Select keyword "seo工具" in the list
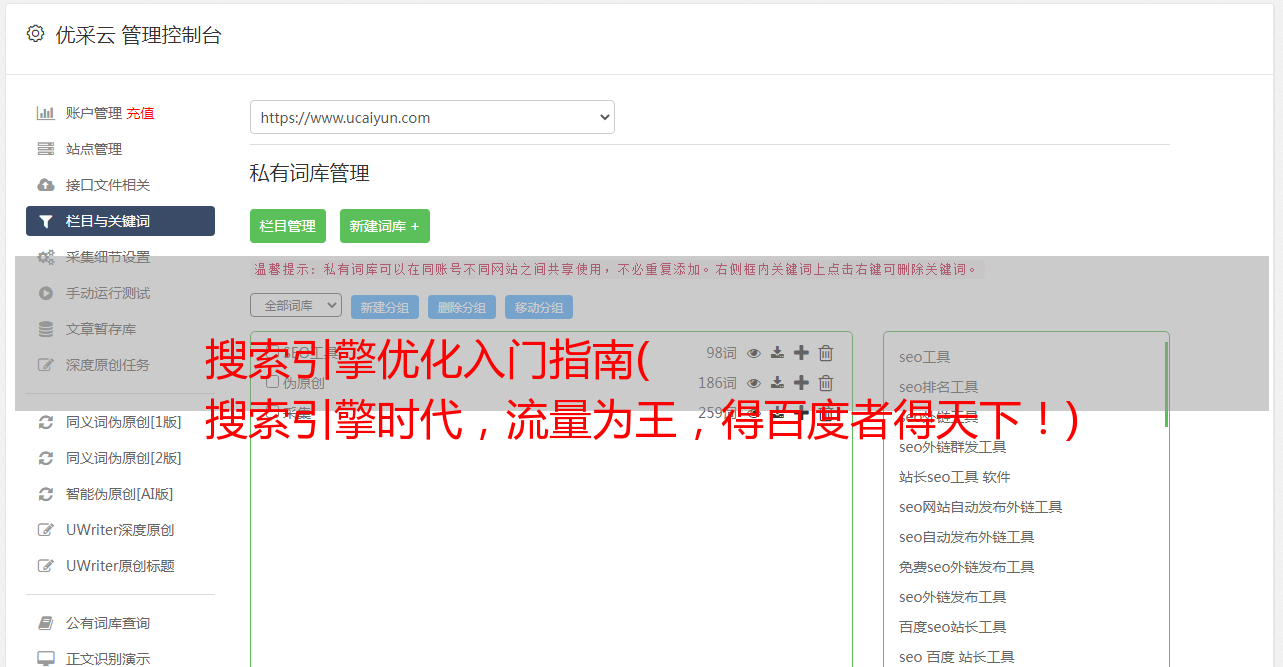Viewport: 1283px width, 667px height. (x=924, y=357)
